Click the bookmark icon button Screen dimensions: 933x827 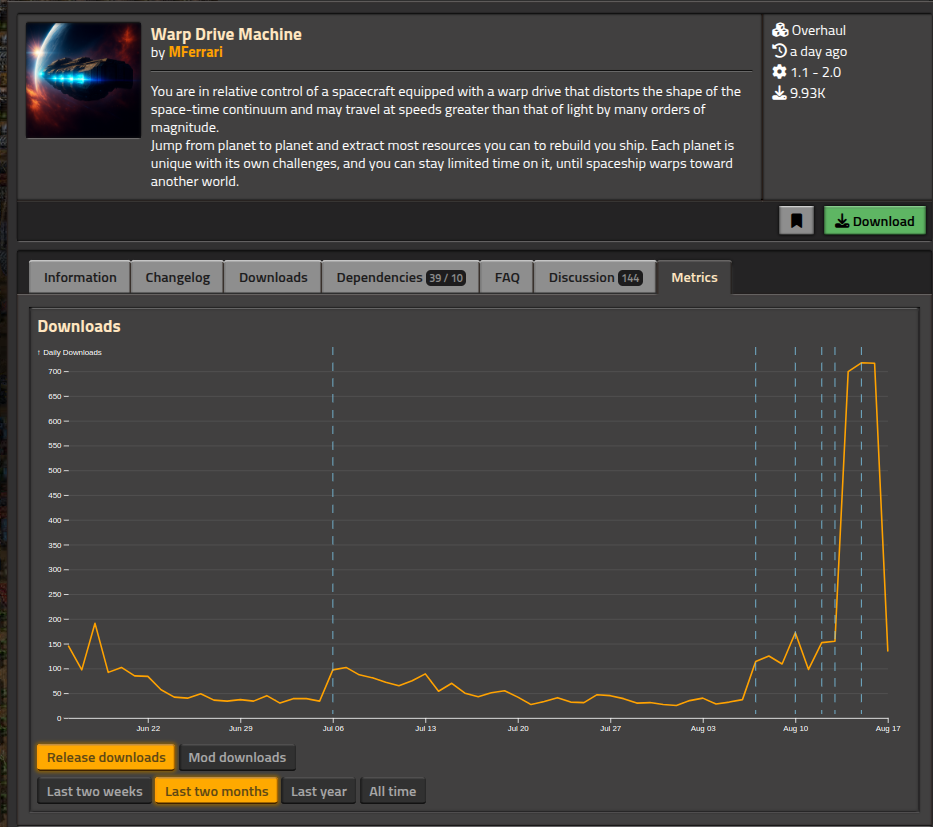point(796,221)
